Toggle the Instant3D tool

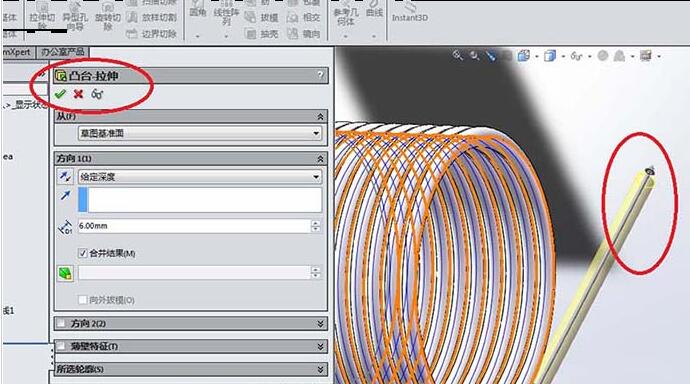410,12
